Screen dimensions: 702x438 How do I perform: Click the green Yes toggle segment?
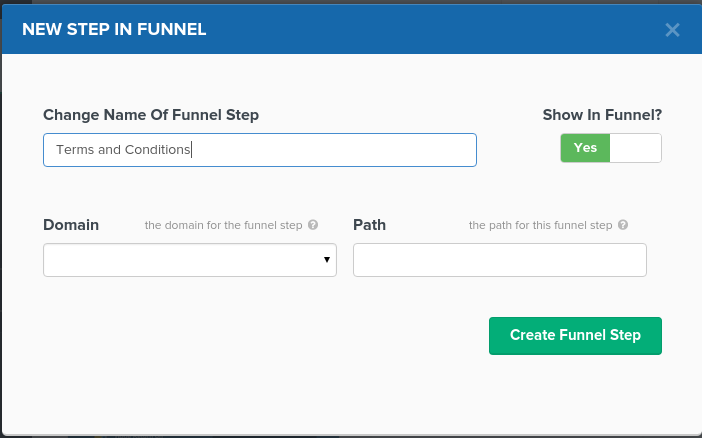(x=585, y=148)
